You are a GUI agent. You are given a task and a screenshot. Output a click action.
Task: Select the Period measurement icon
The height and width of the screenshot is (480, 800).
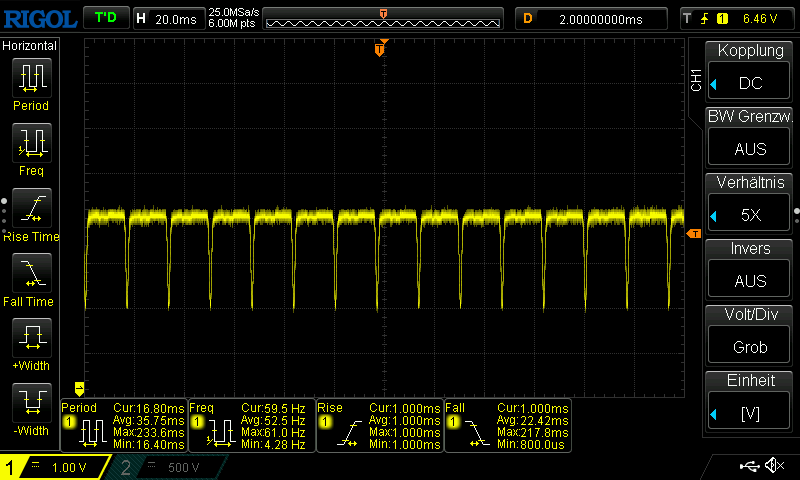point(32,78)
